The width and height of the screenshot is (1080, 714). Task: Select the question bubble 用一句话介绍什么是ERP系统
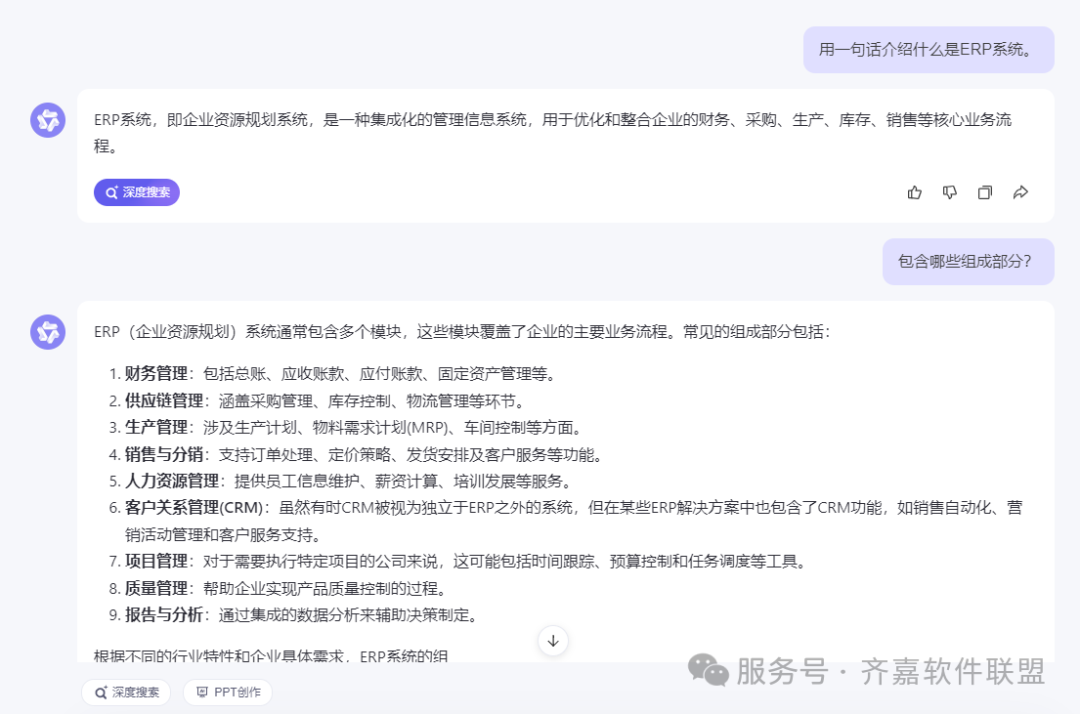click(x=928, y=48)
